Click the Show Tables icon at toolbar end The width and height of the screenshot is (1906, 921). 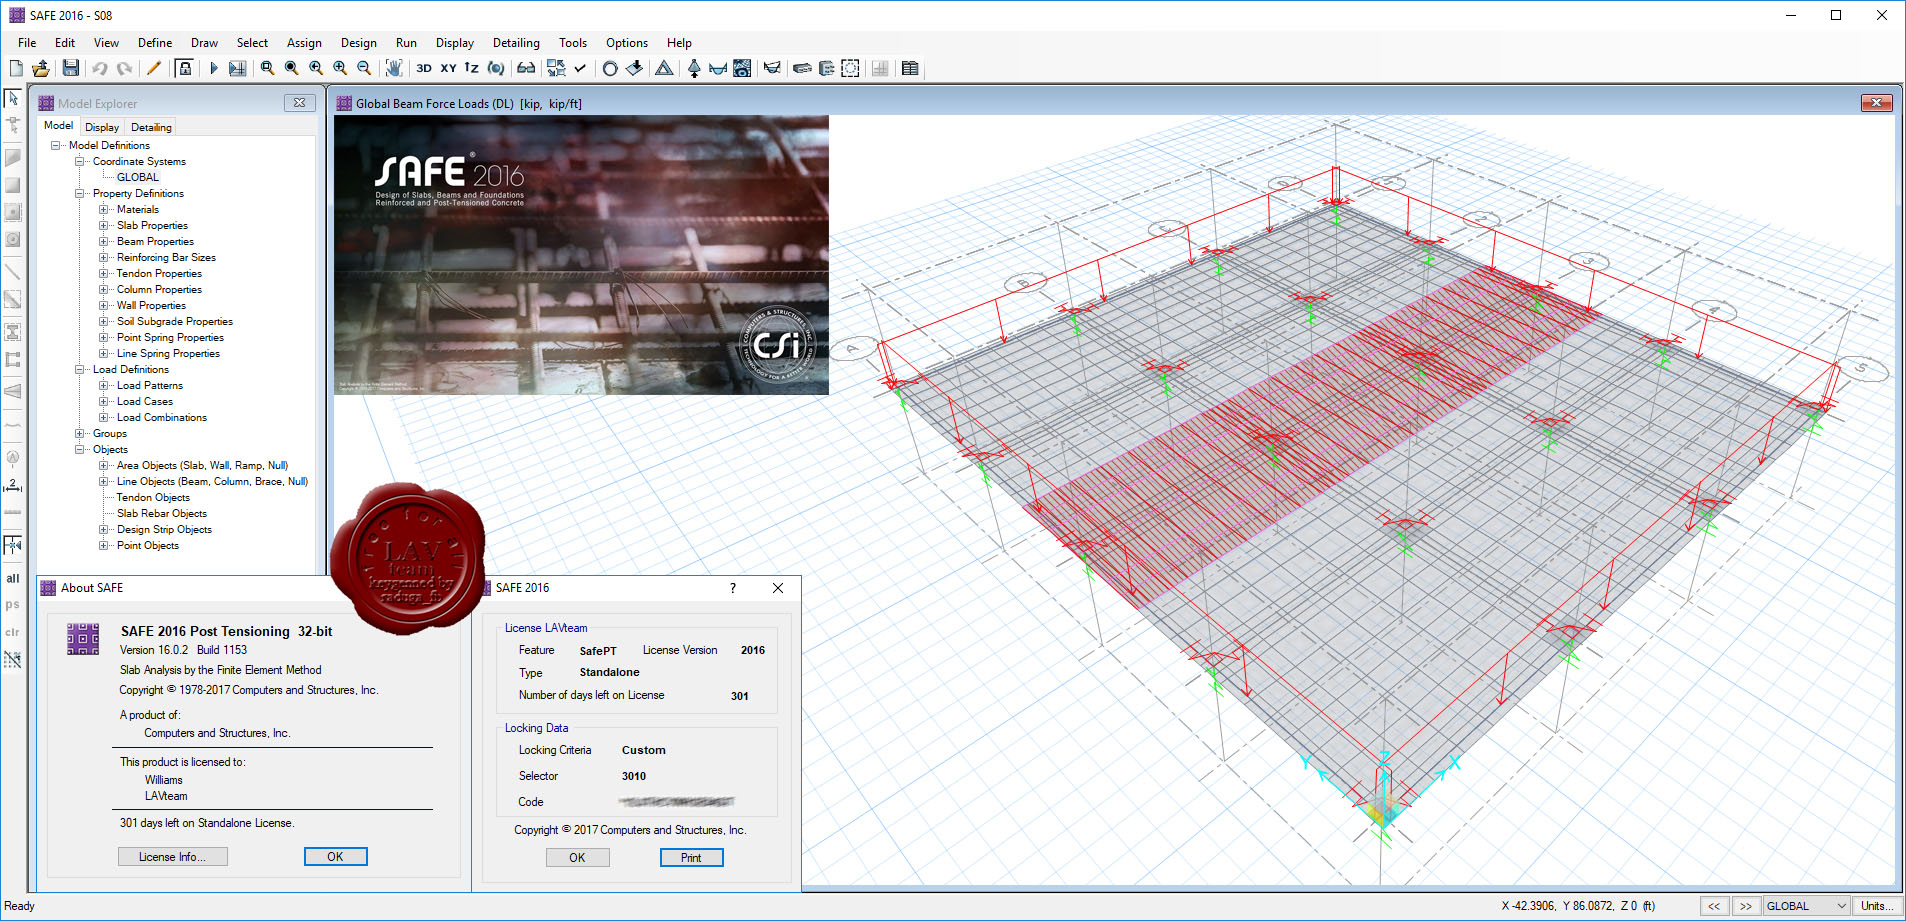click(x=910, y=68)
